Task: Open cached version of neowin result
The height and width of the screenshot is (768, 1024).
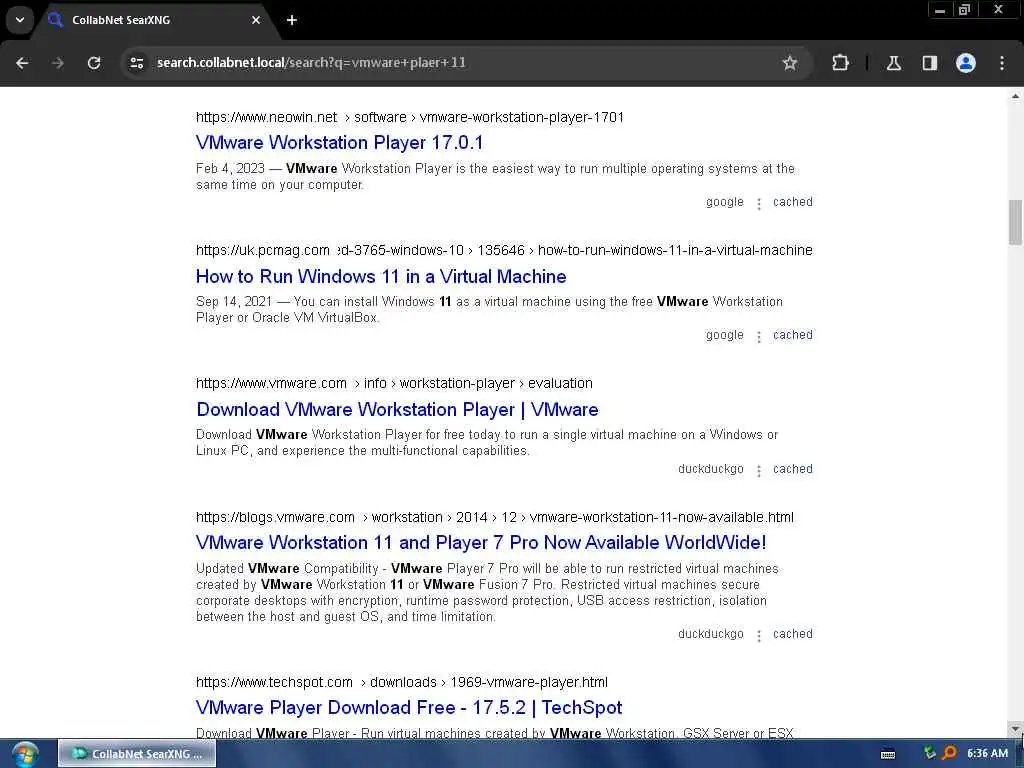Action: tap(793, 202)
